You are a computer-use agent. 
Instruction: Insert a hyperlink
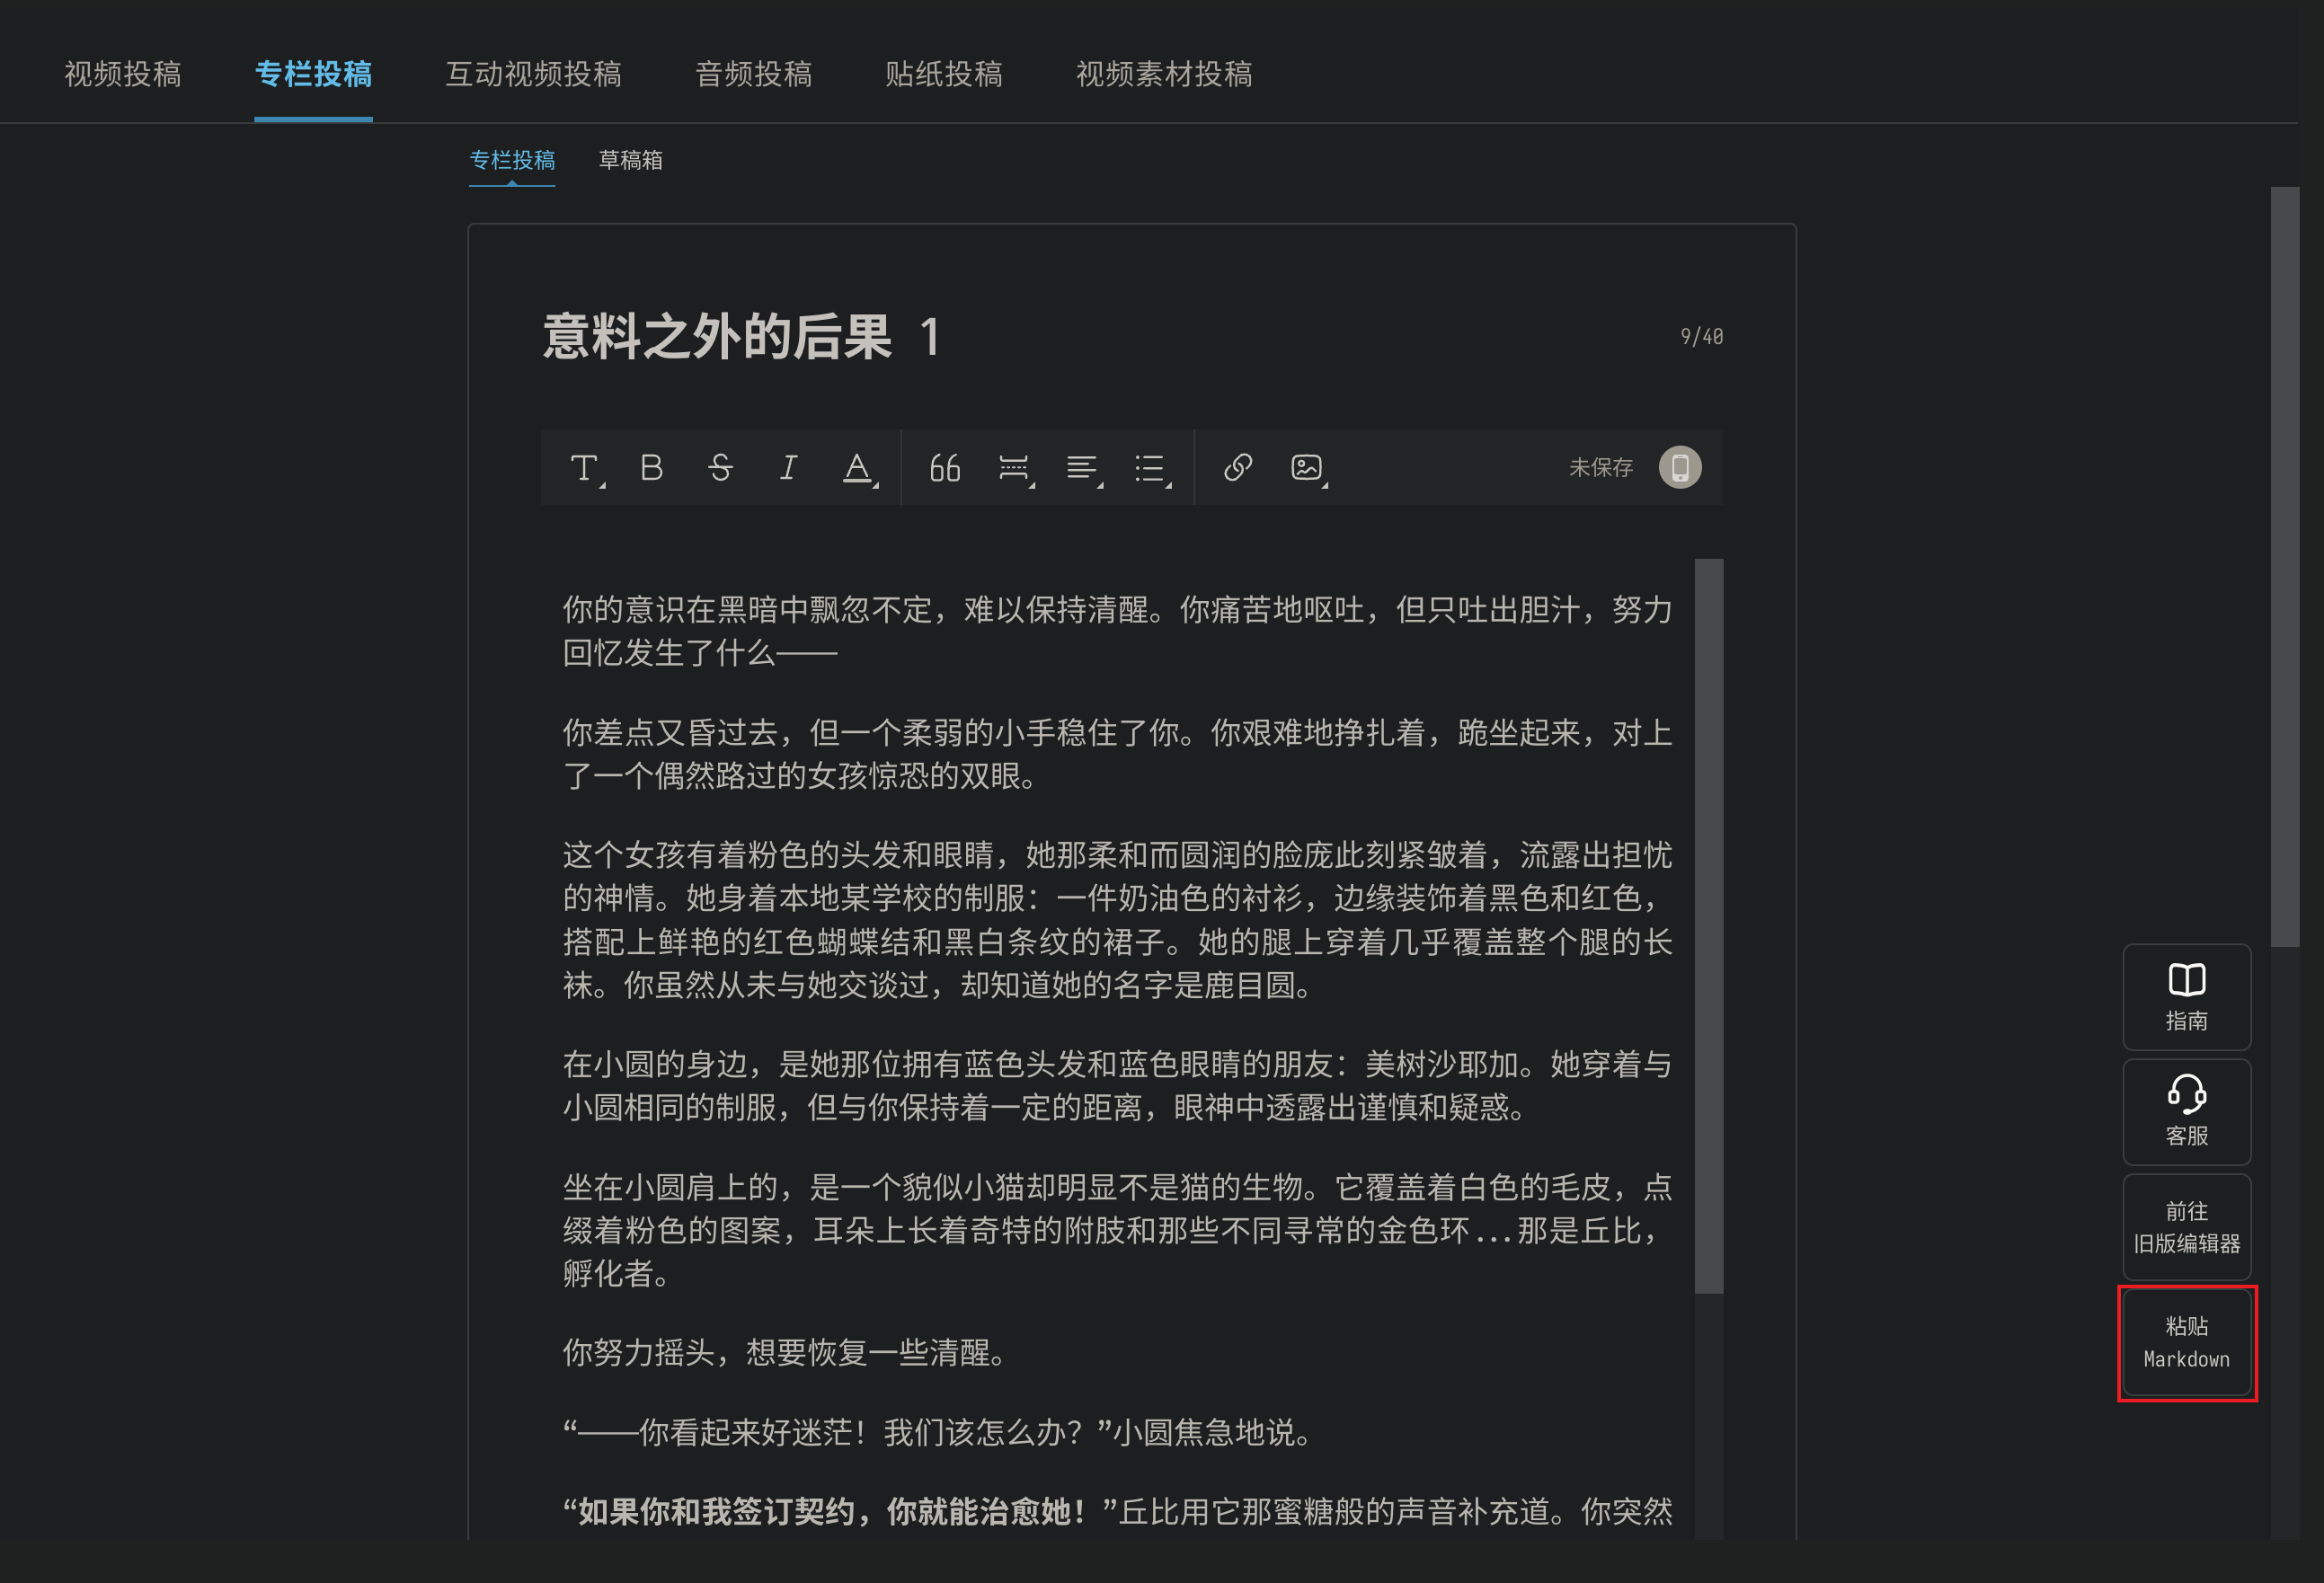[x=1237, y=467]
